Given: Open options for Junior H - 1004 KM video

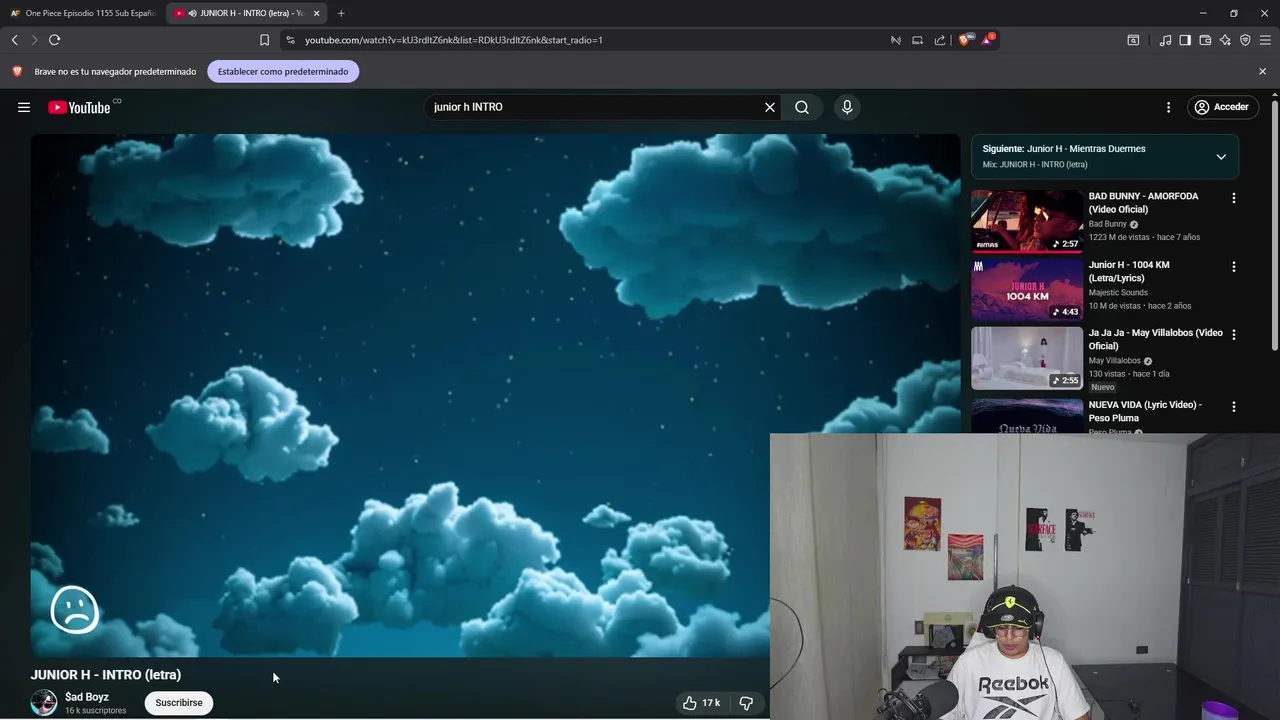Looking at the screenshot, I should [1233, 267].
